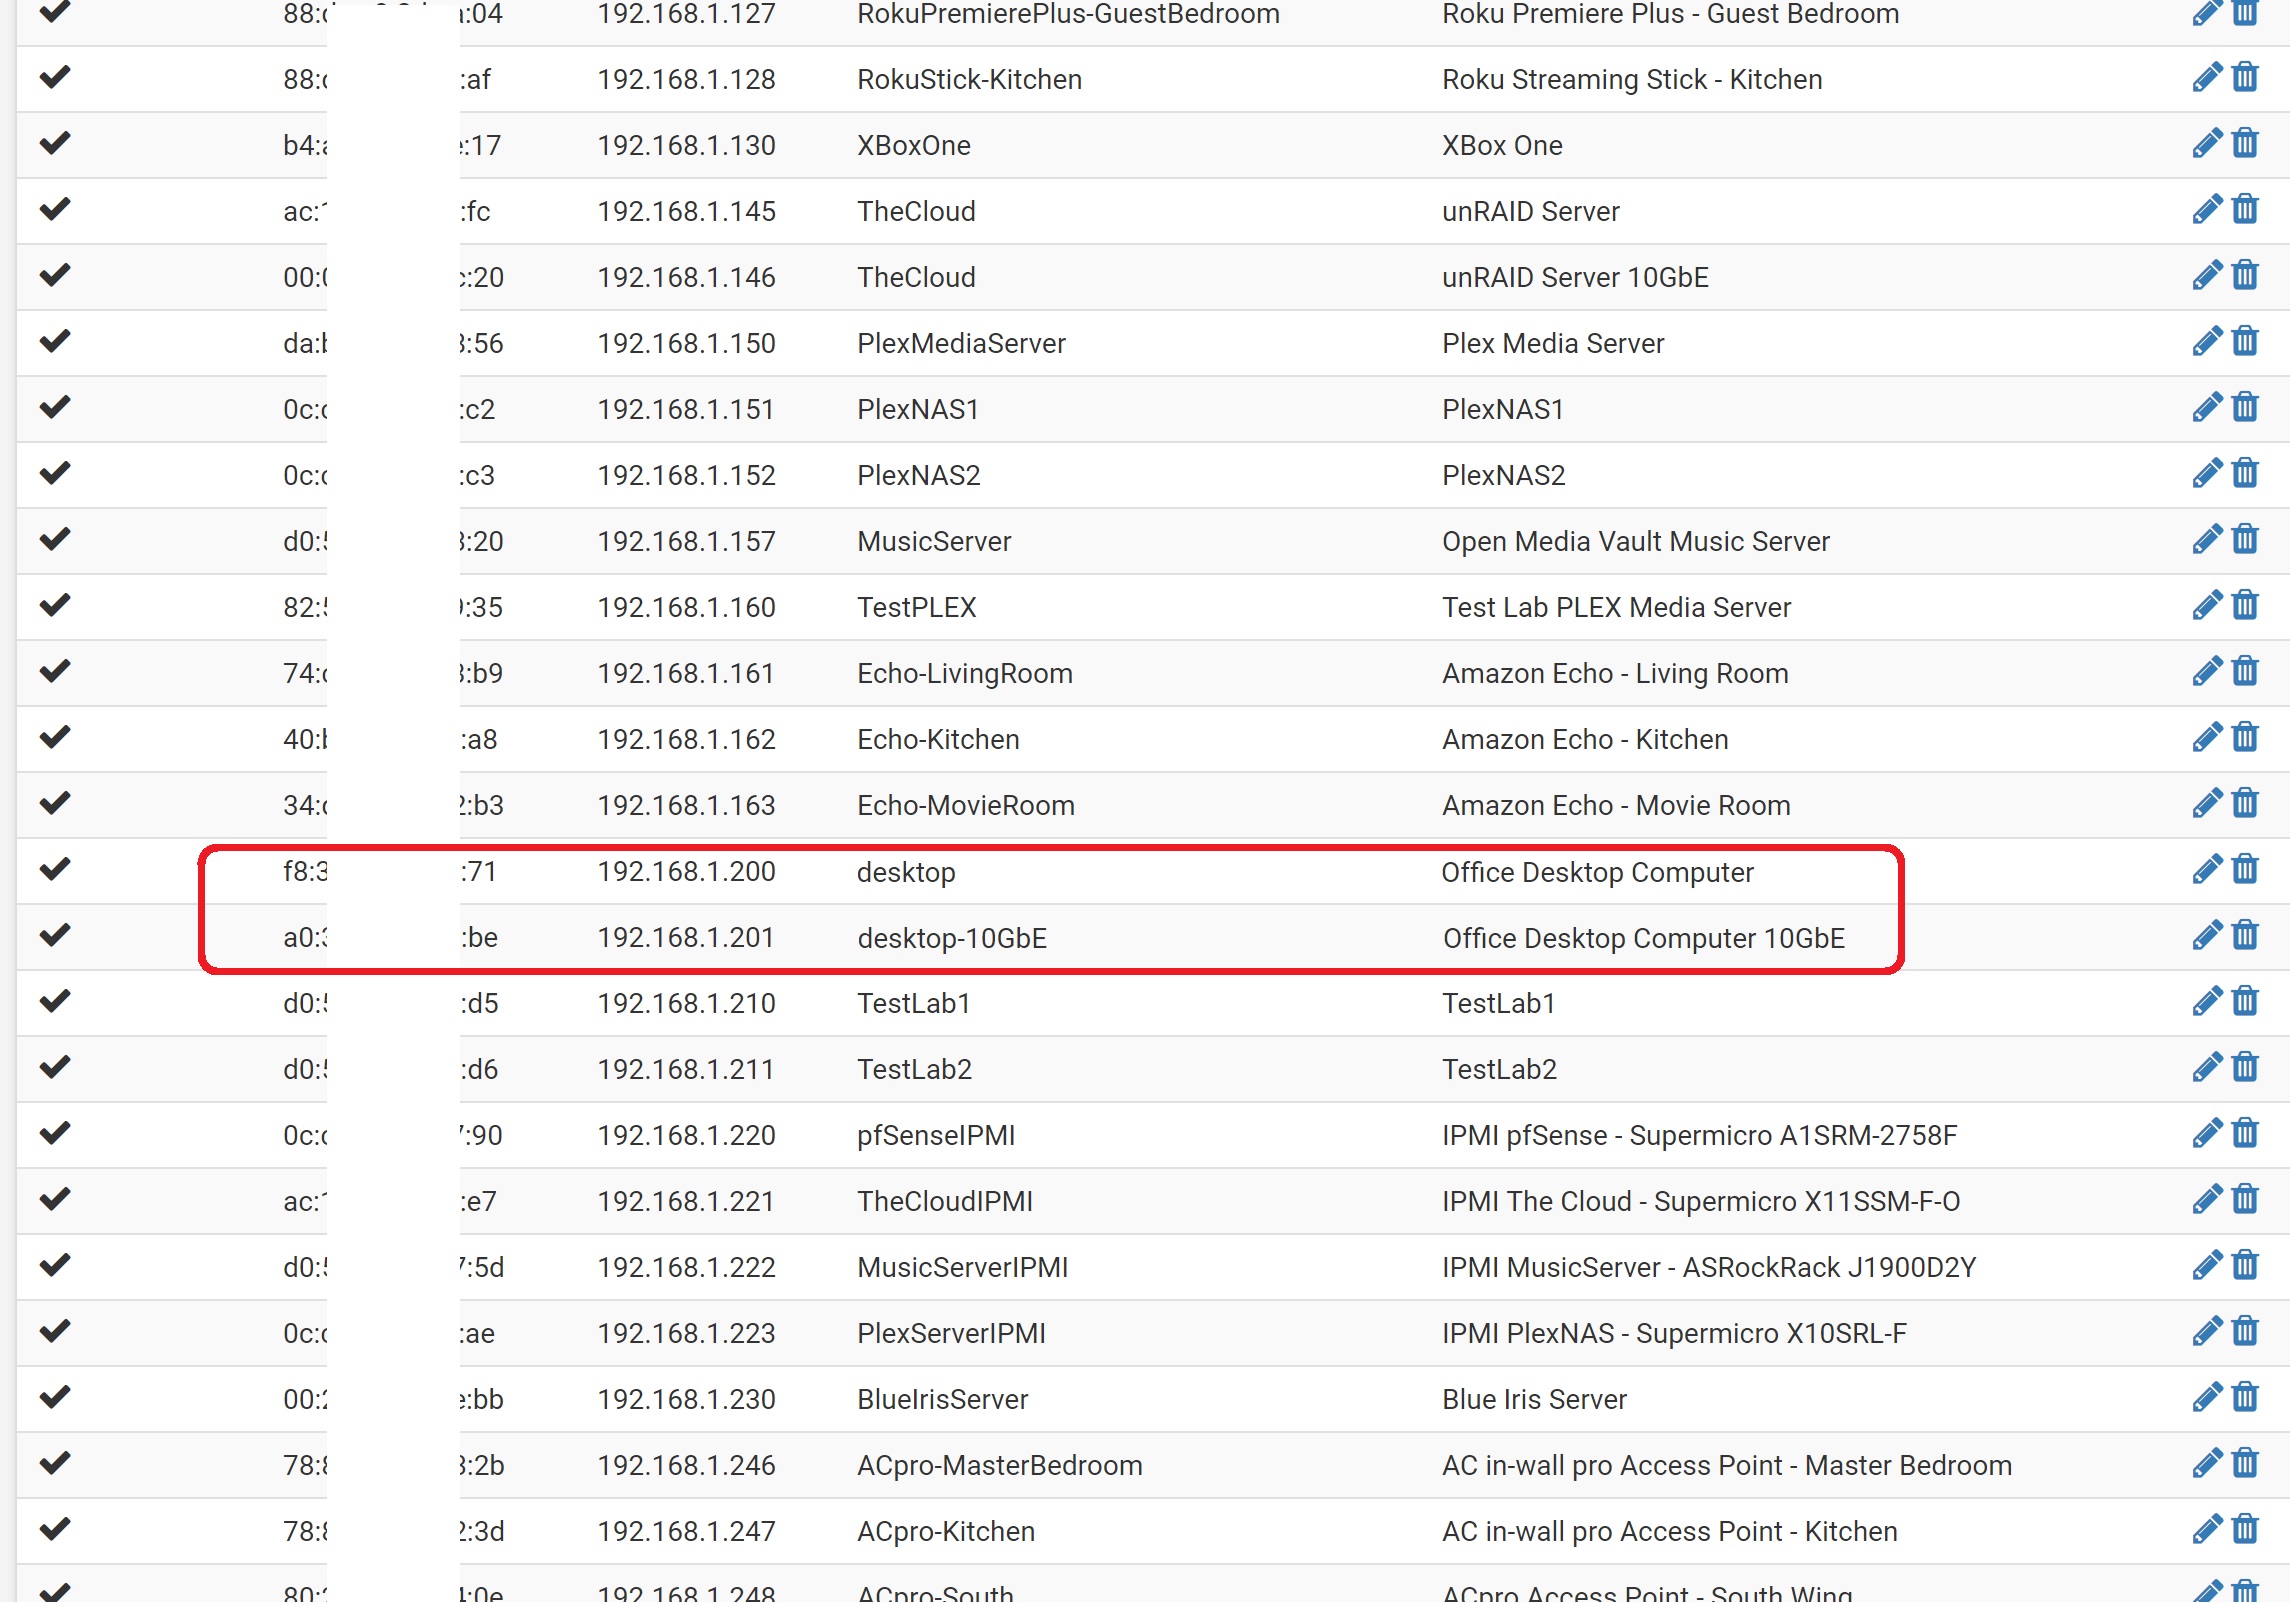This screenshot has height=1603, width=2290.
Task: Click description Open Media Vault Music Server
Action: coord(1636,542)
